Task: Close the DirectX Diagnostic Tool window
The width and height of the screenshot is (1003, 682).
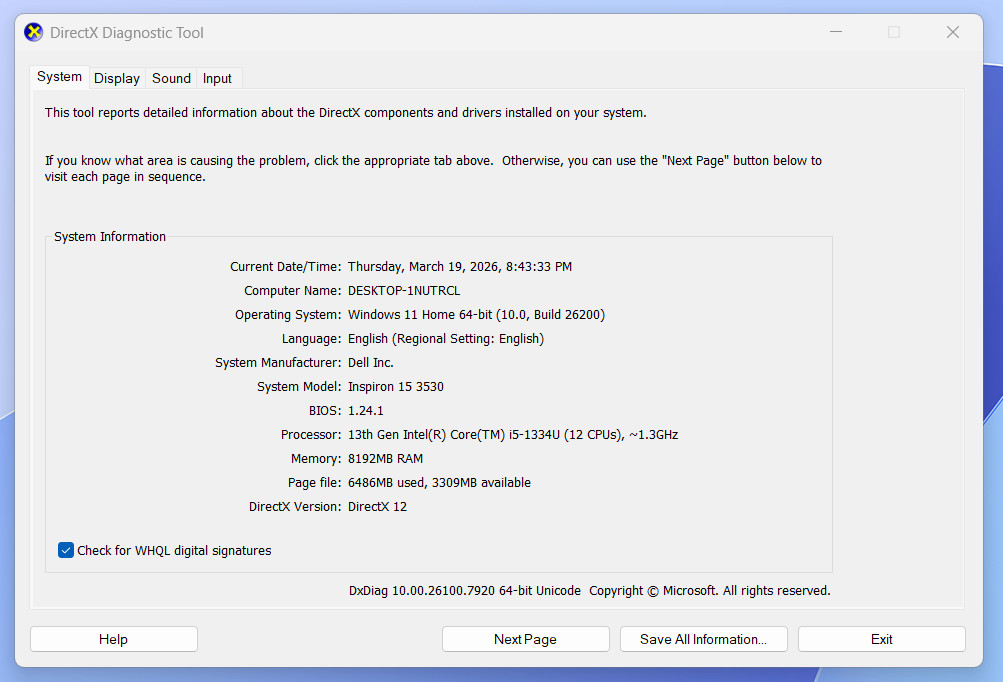Action: click(x=953, y=32)
